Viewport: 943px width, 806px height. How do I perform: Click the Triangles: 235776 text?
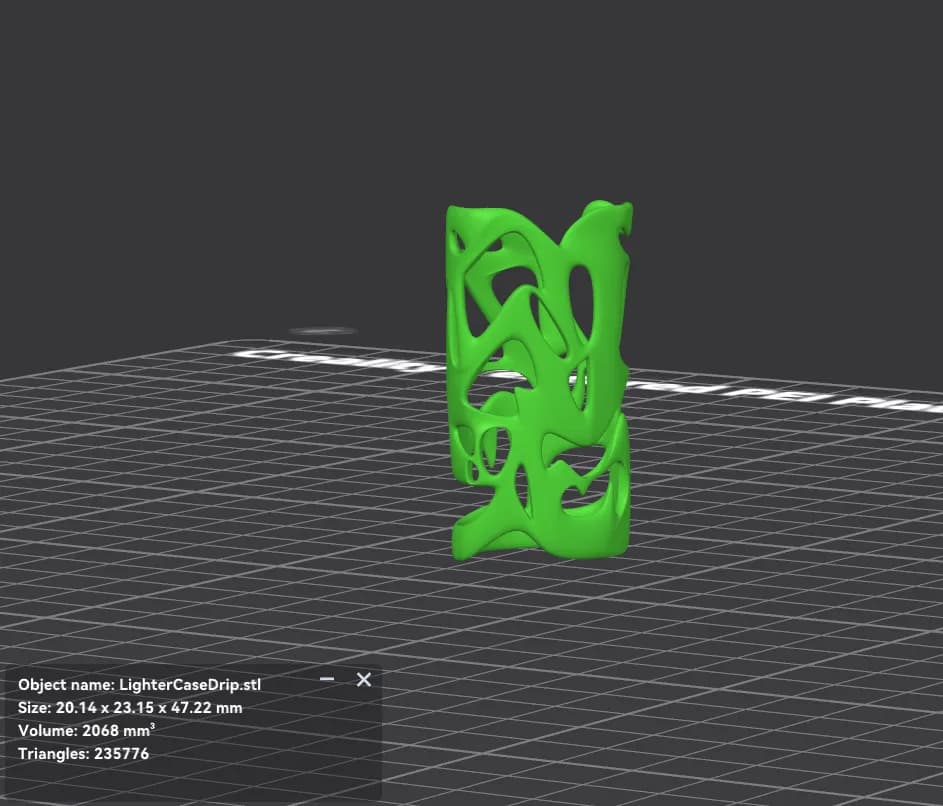coord(84,754)
